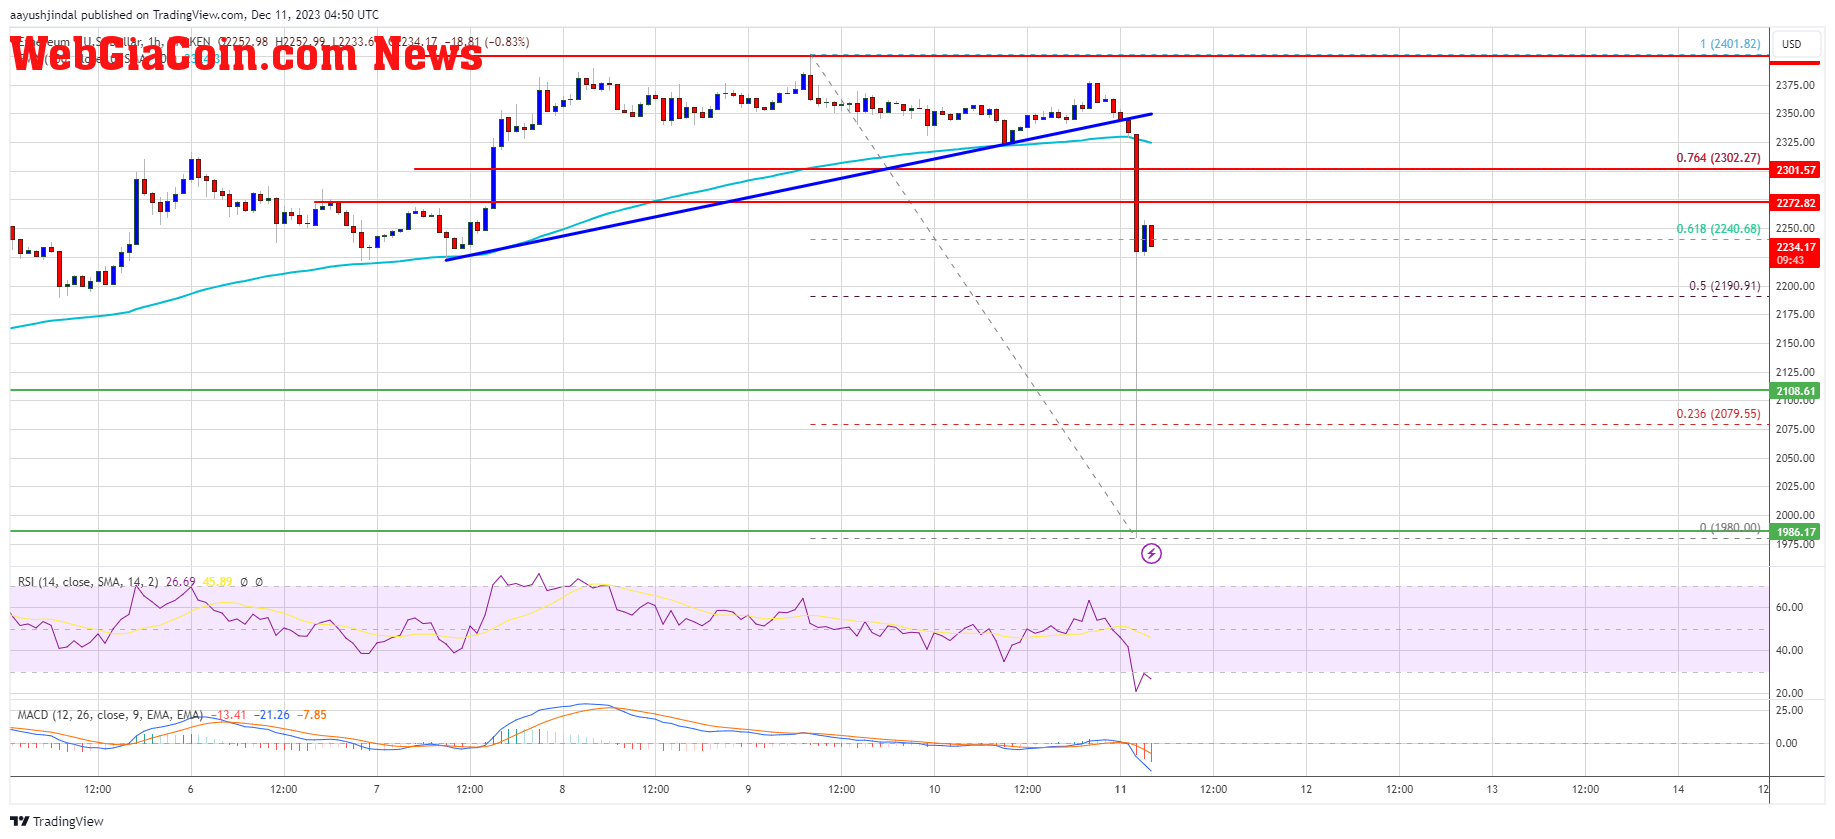
Task: Click the RSI value 26.69
Action: tap(181, 582)
